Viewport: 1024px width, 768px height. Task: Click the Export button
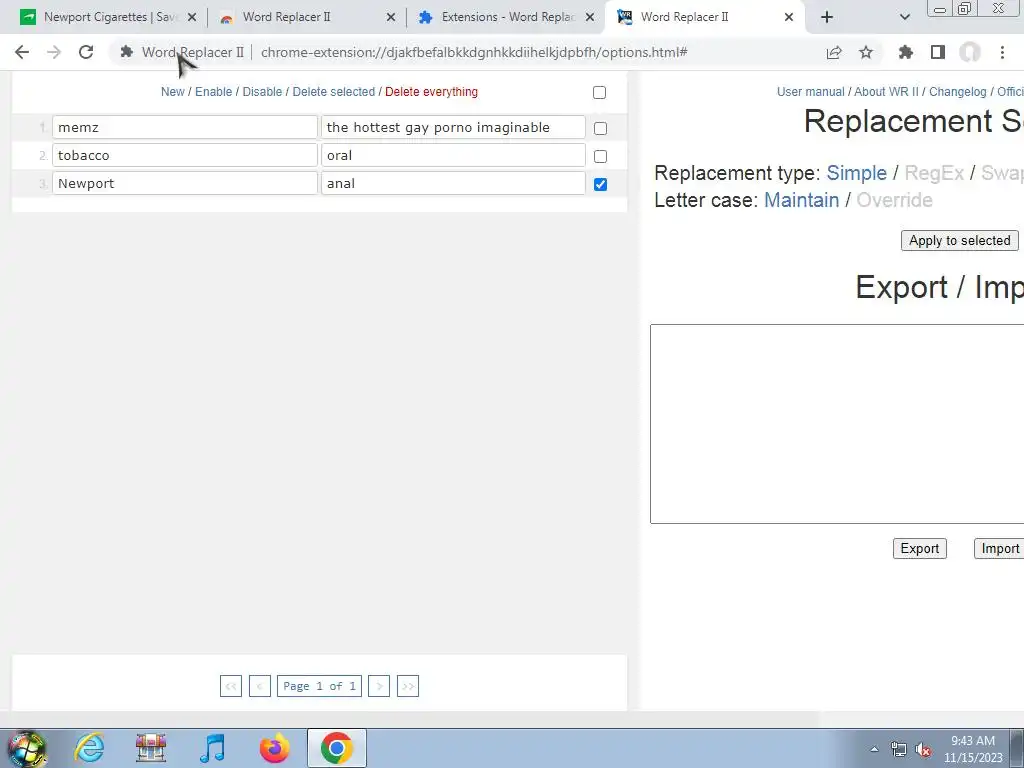(920, 549)
